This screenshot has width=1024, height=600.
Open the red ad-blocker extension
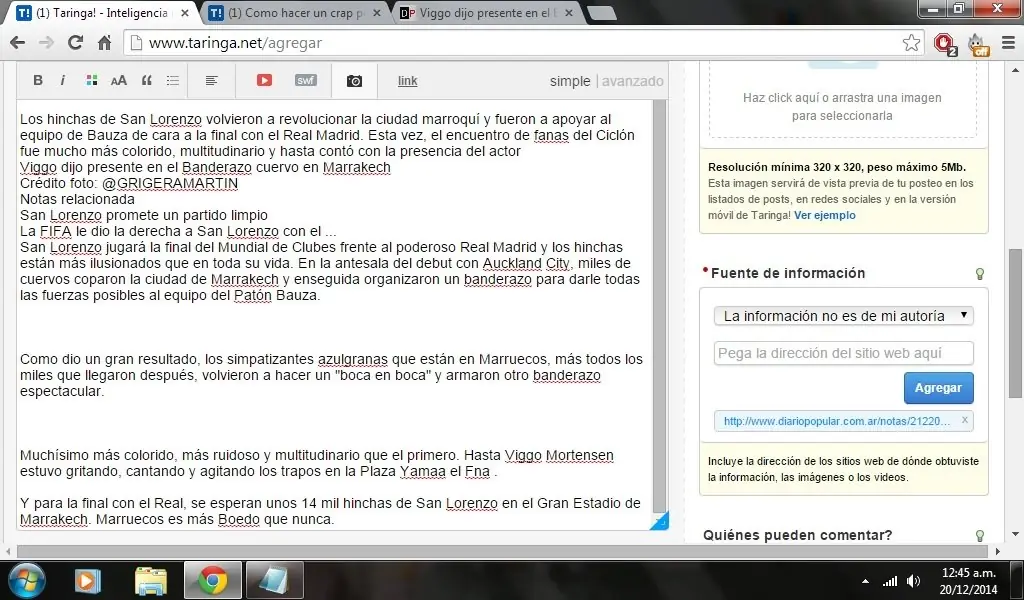[x=944, y=44]
